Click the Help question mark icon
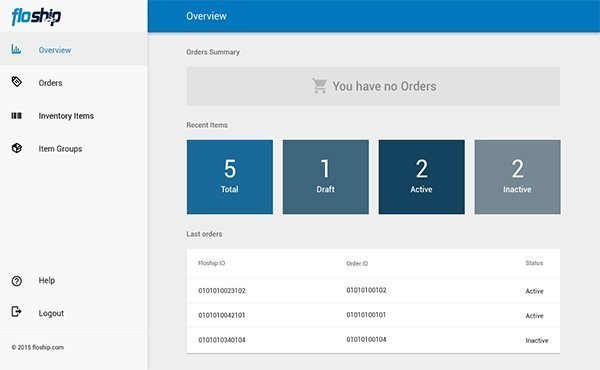 16,281
